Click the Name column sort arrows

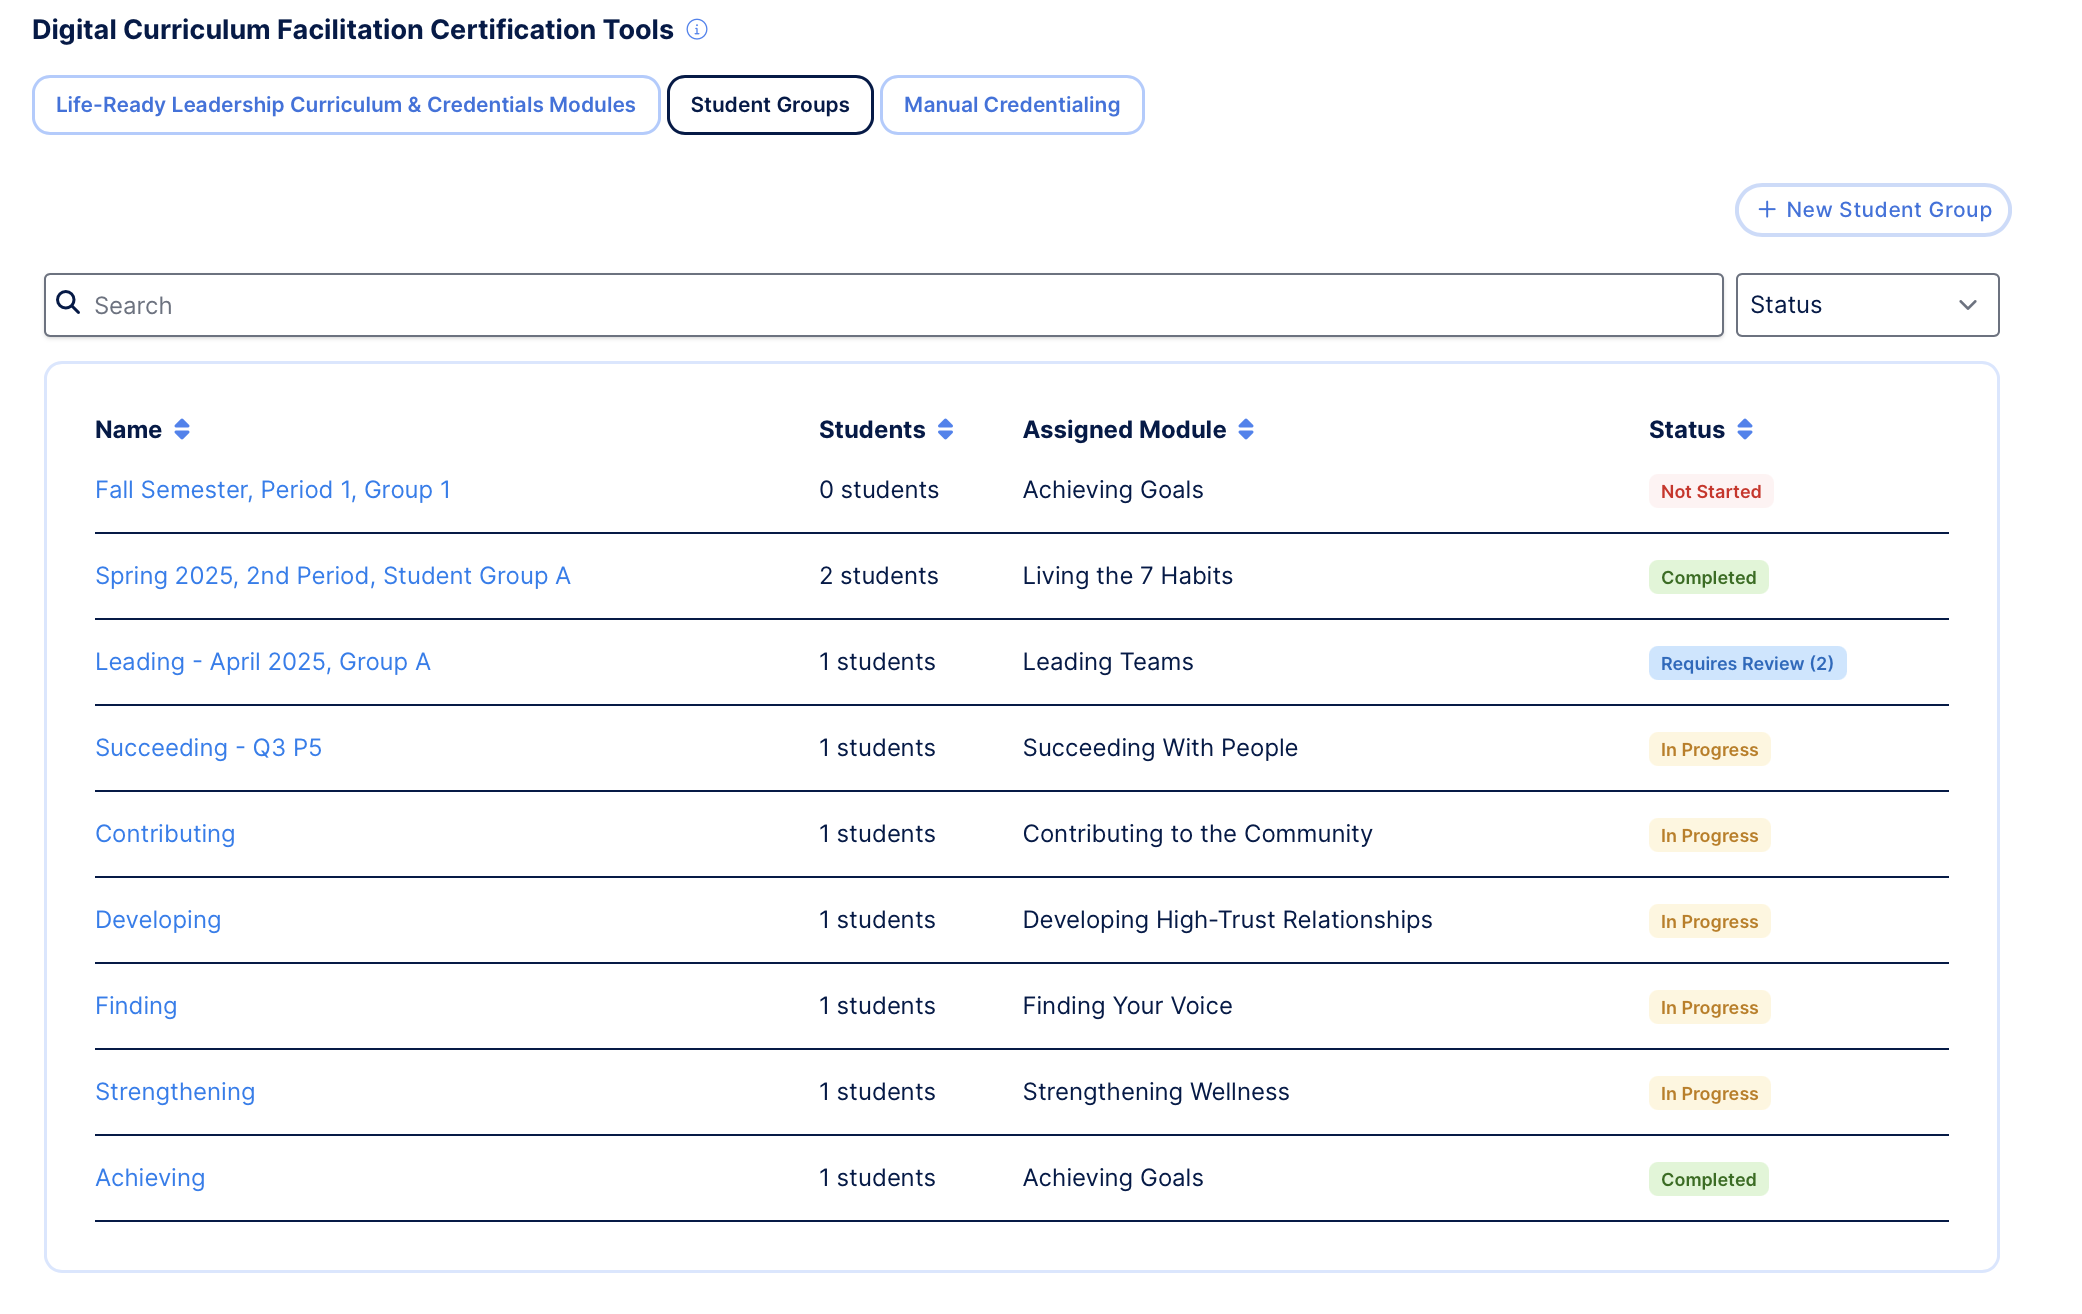pyautogui.click(x=182, y=430)
